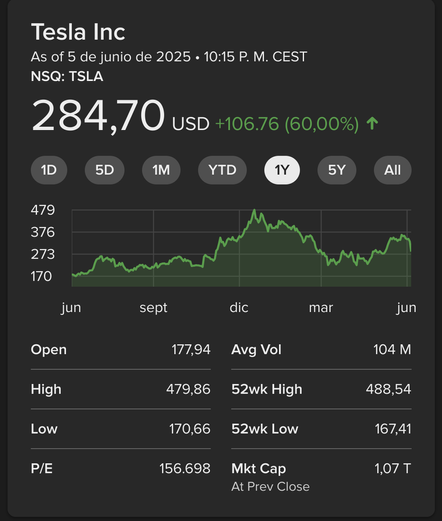Image resolution: width=442 pixels, height=521 pixels.
Task: Click the 284,70 price value
Action: (98, 116)
